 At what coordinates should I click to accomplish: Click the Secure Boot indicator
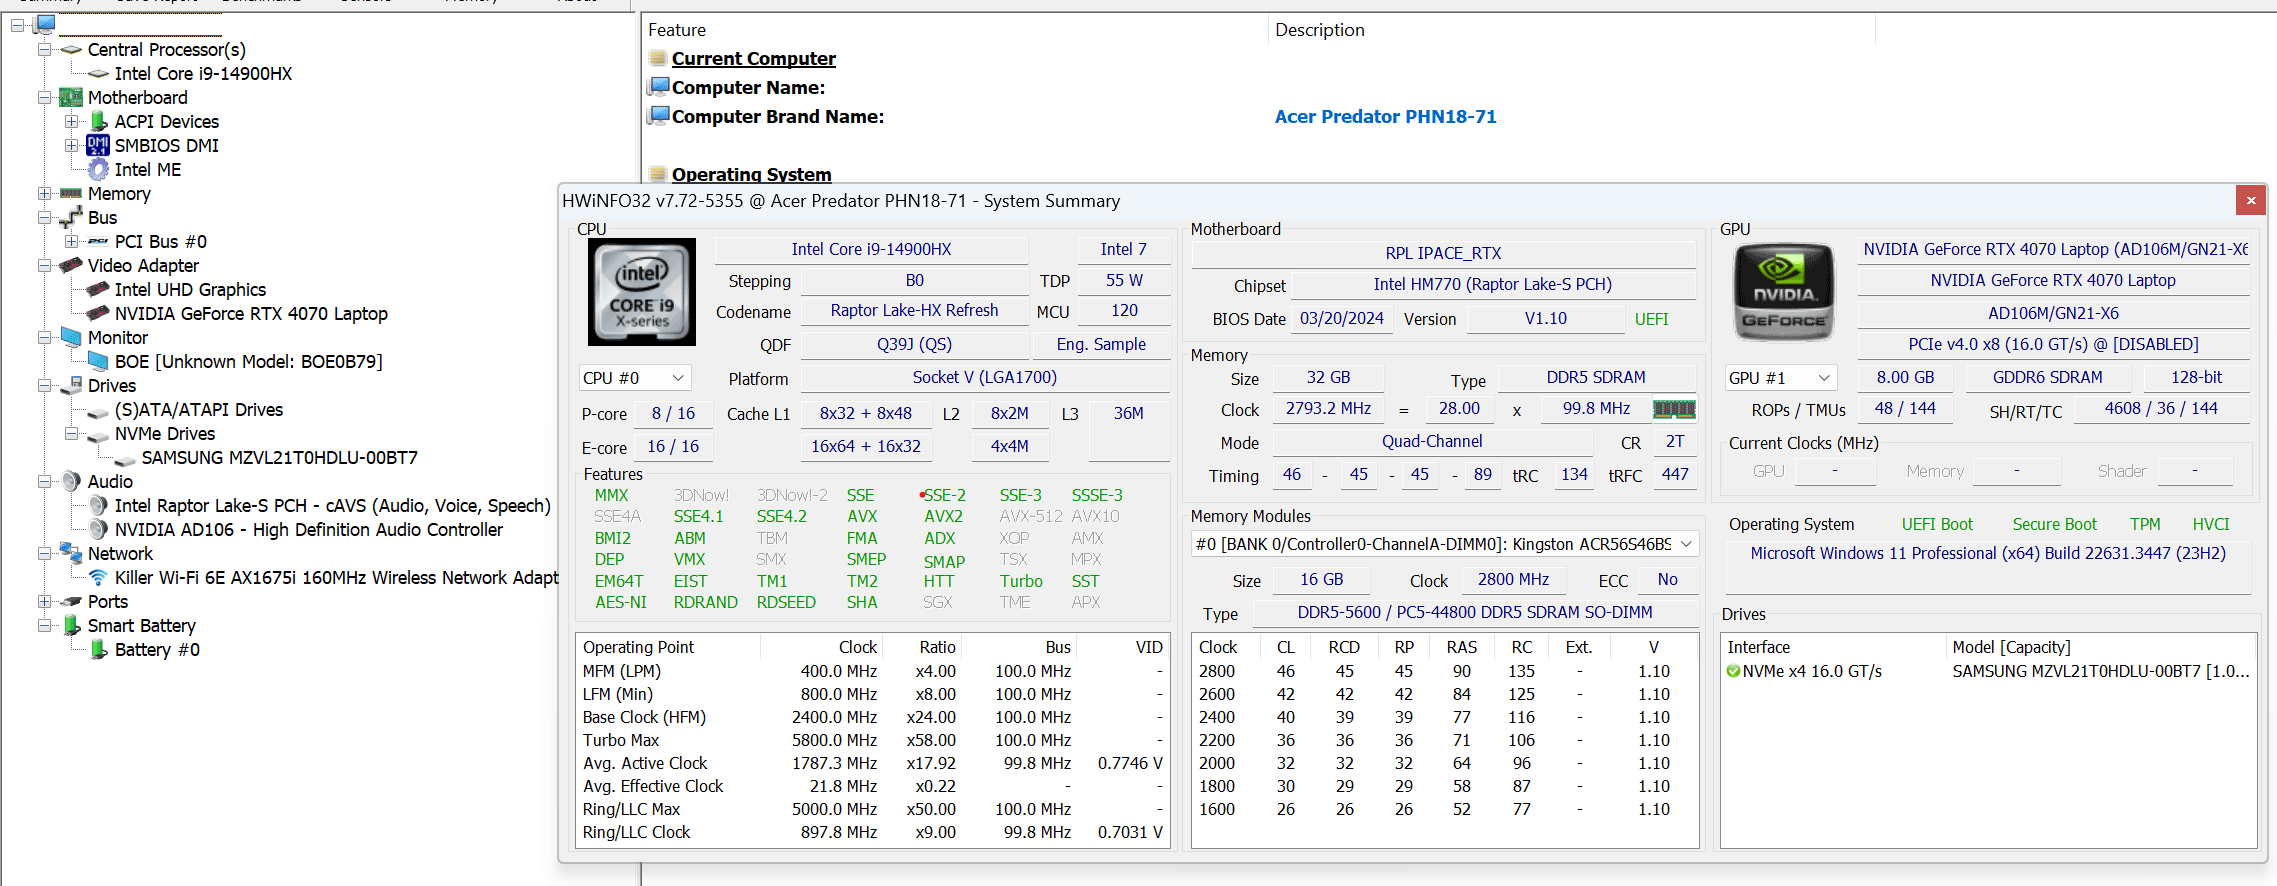coord(2054,524)
